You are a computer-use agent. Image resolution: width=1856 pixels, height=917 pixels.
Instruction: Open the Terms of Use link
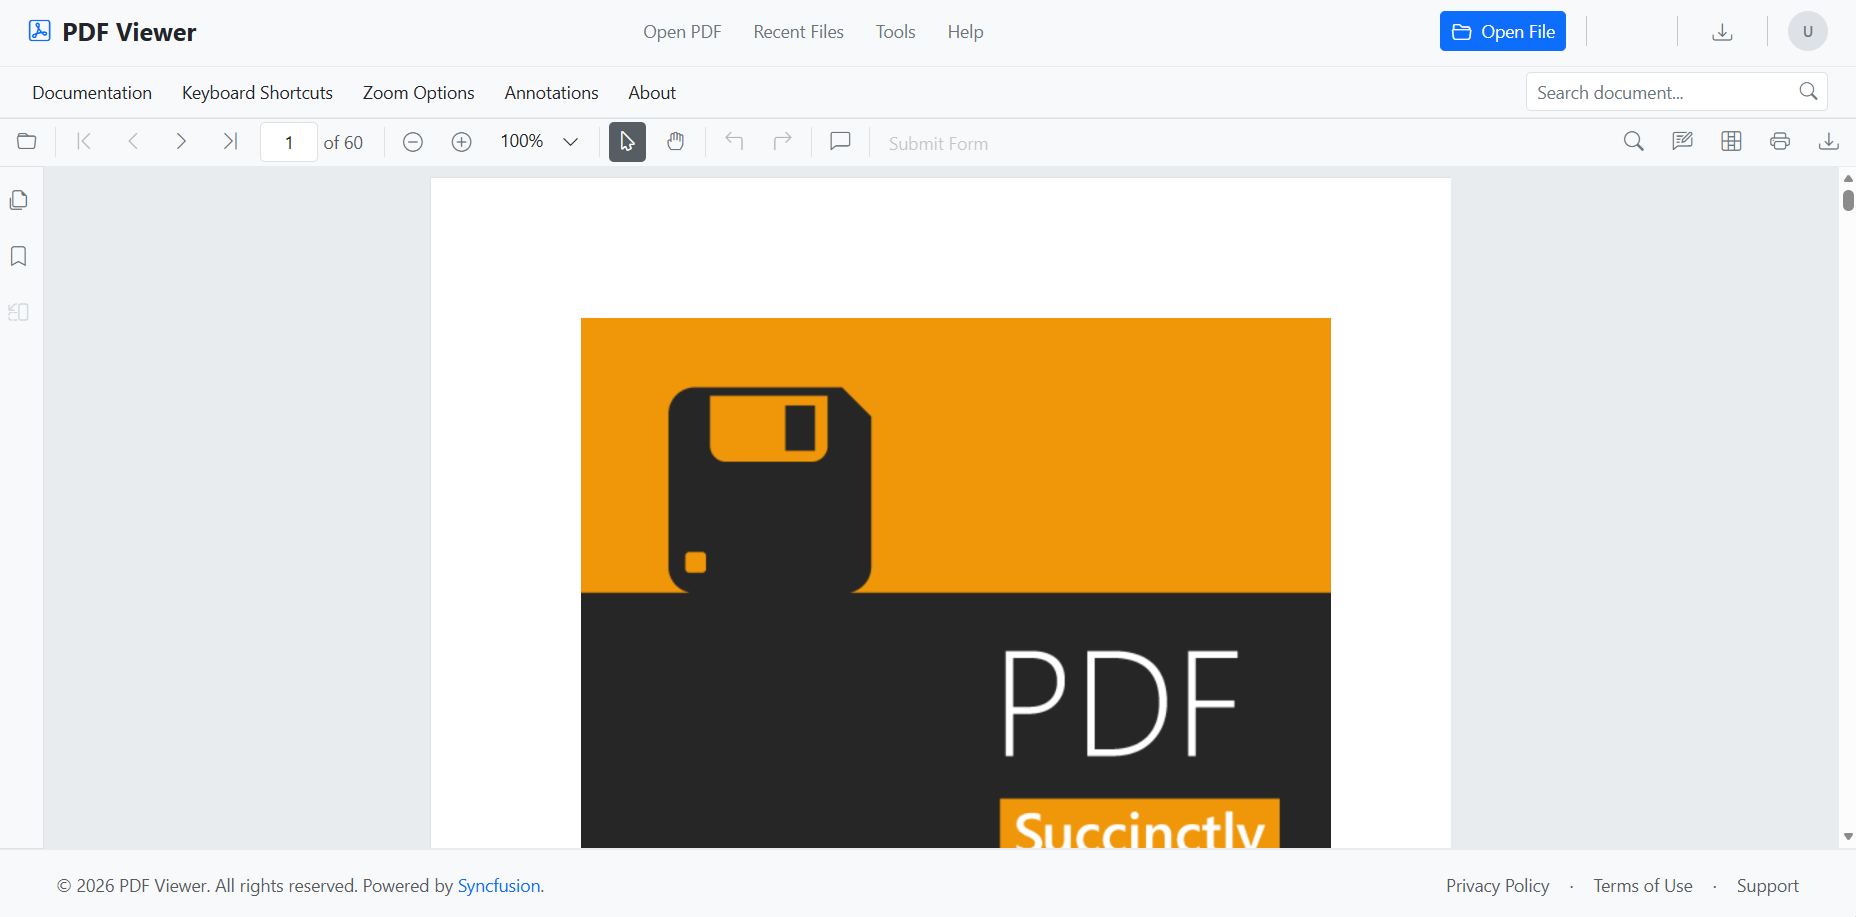click(x=1643, y=886)
